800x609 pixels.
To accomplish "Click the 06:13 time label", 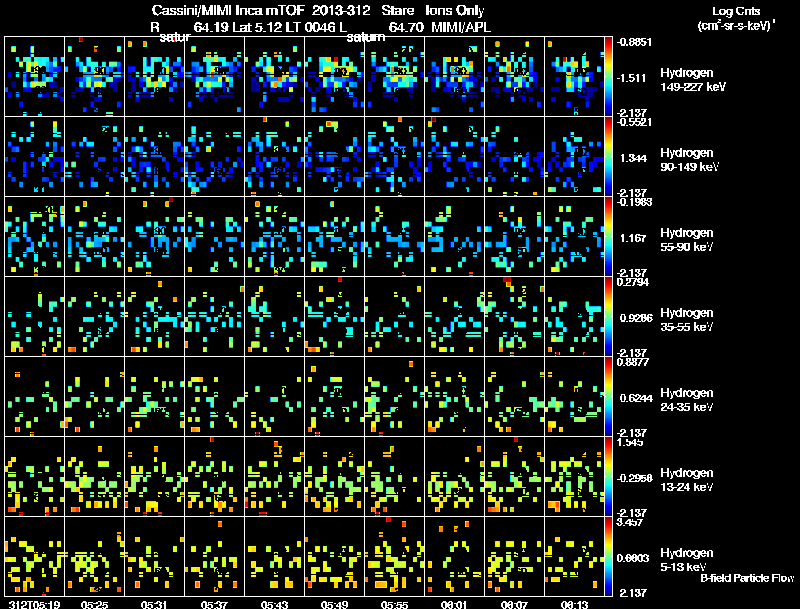I will point(574,604).
